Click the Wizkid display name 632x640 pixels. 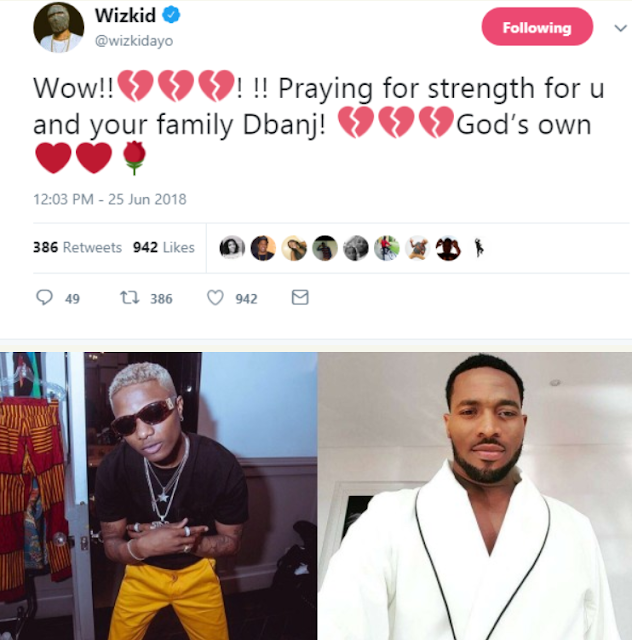click(x=125, y=16)
